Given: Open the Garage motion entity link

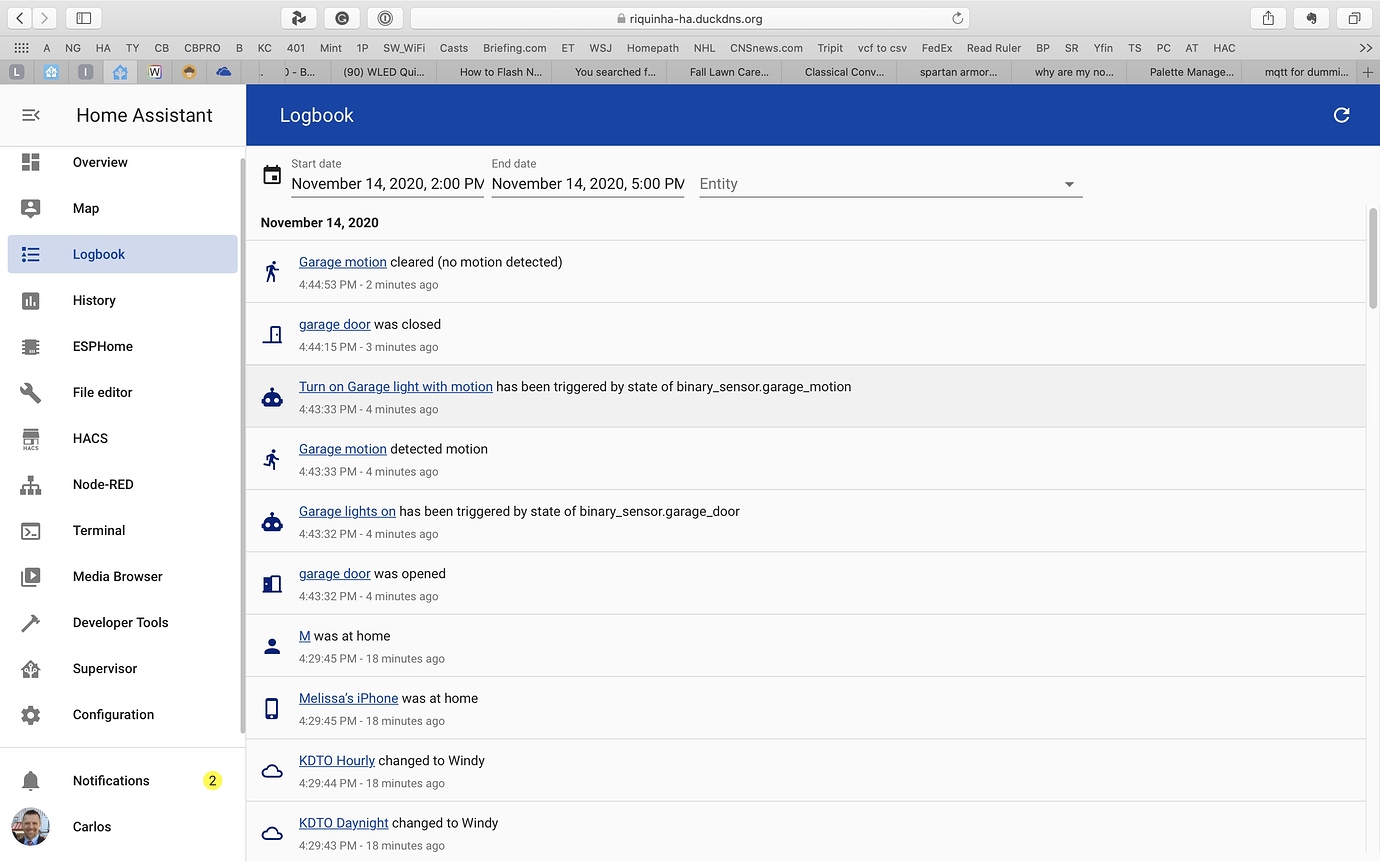Looking at the screenshot, I should pyautogui.click(x=342, y=261).
